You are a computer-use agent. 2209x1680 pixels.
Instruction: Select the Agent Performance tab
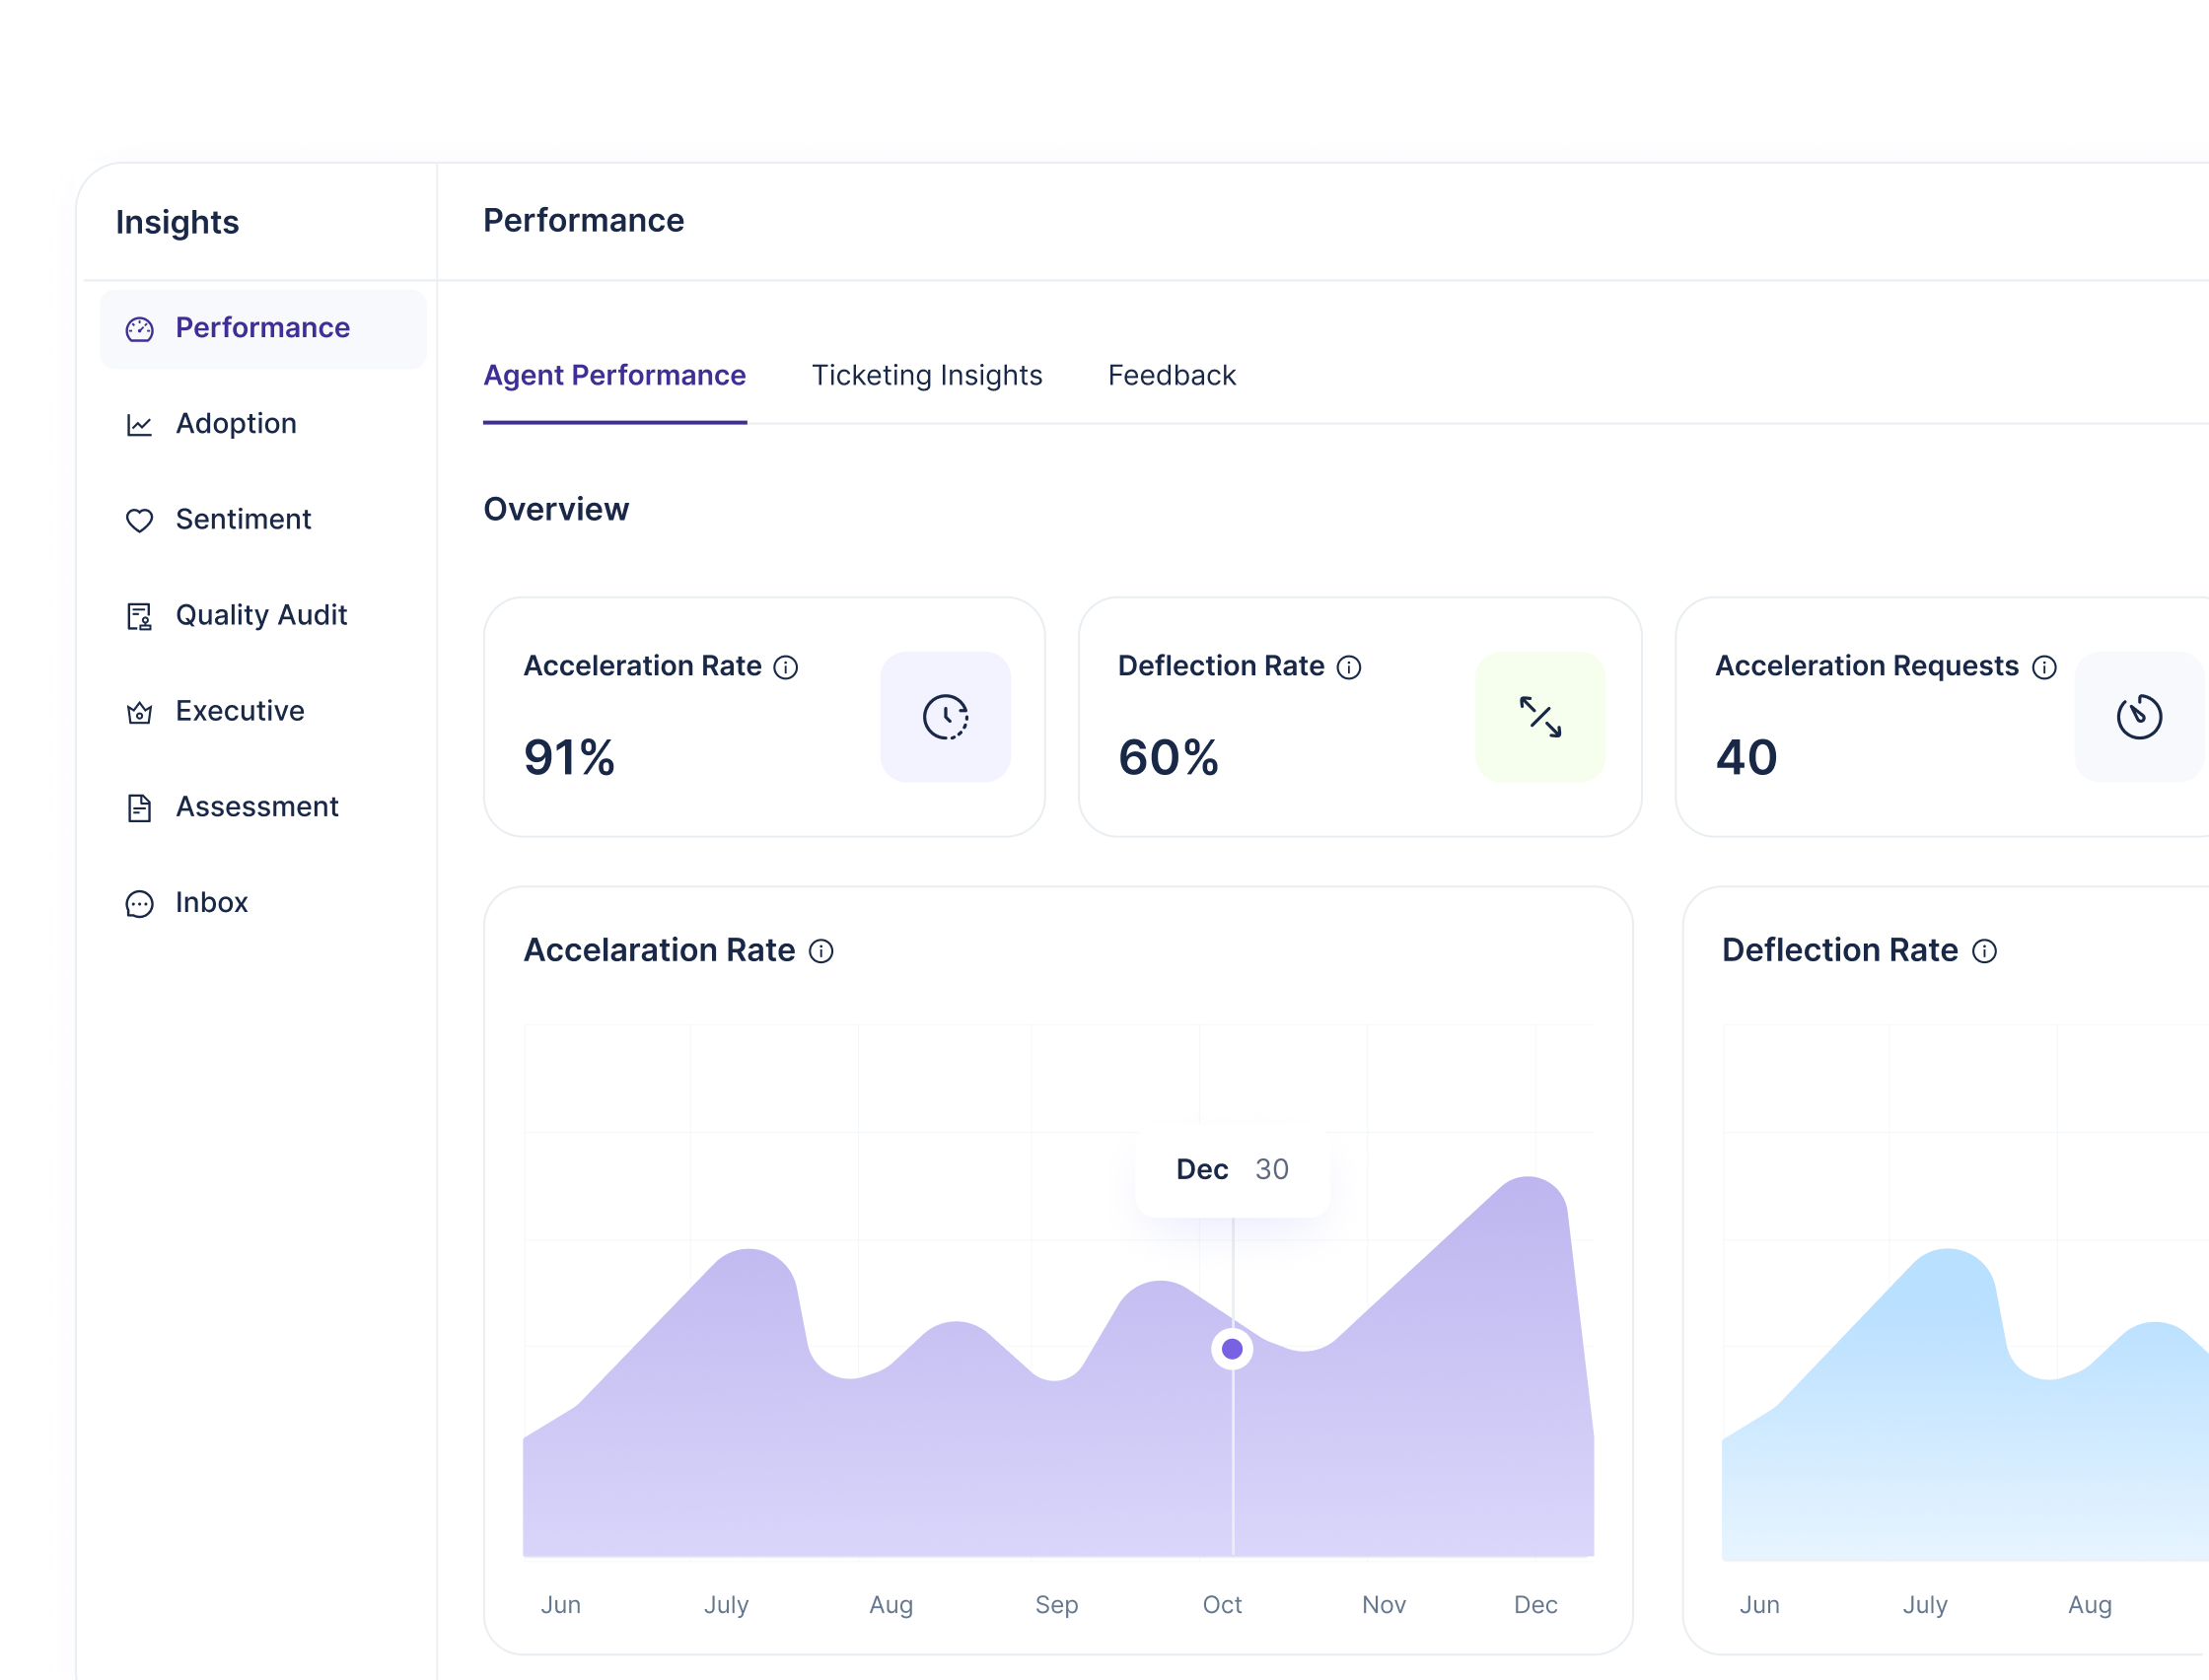click(614, 375)
